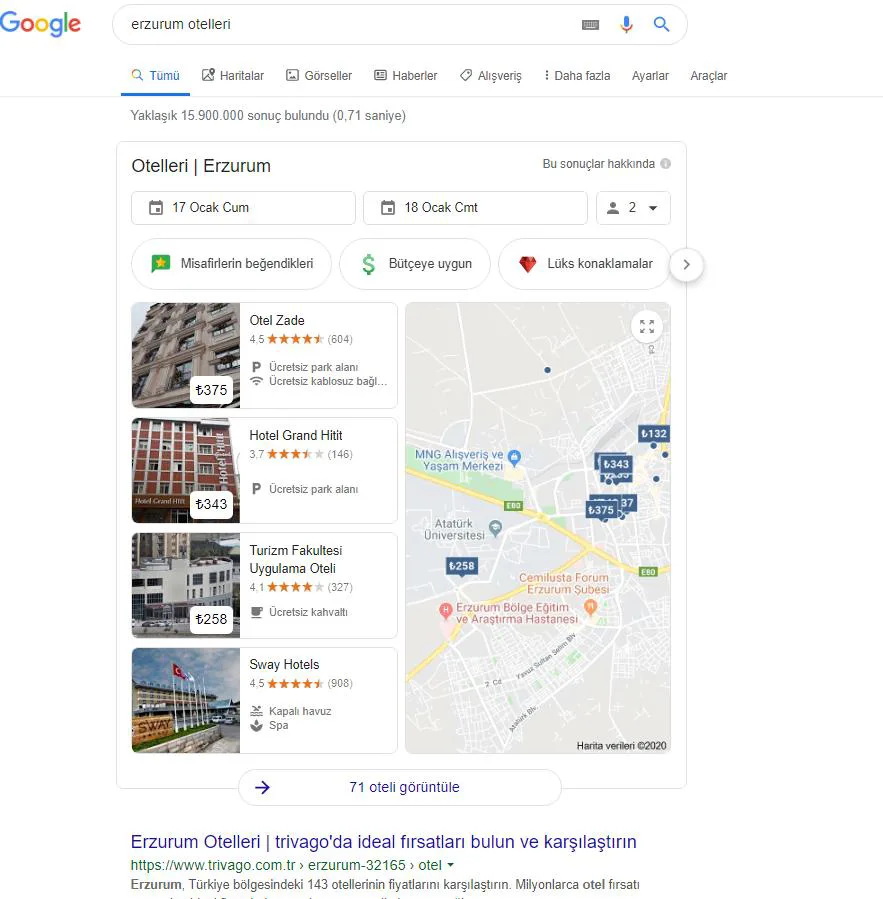Click the info icon beside Bu sonuçlar hakkında

point(665,163)
